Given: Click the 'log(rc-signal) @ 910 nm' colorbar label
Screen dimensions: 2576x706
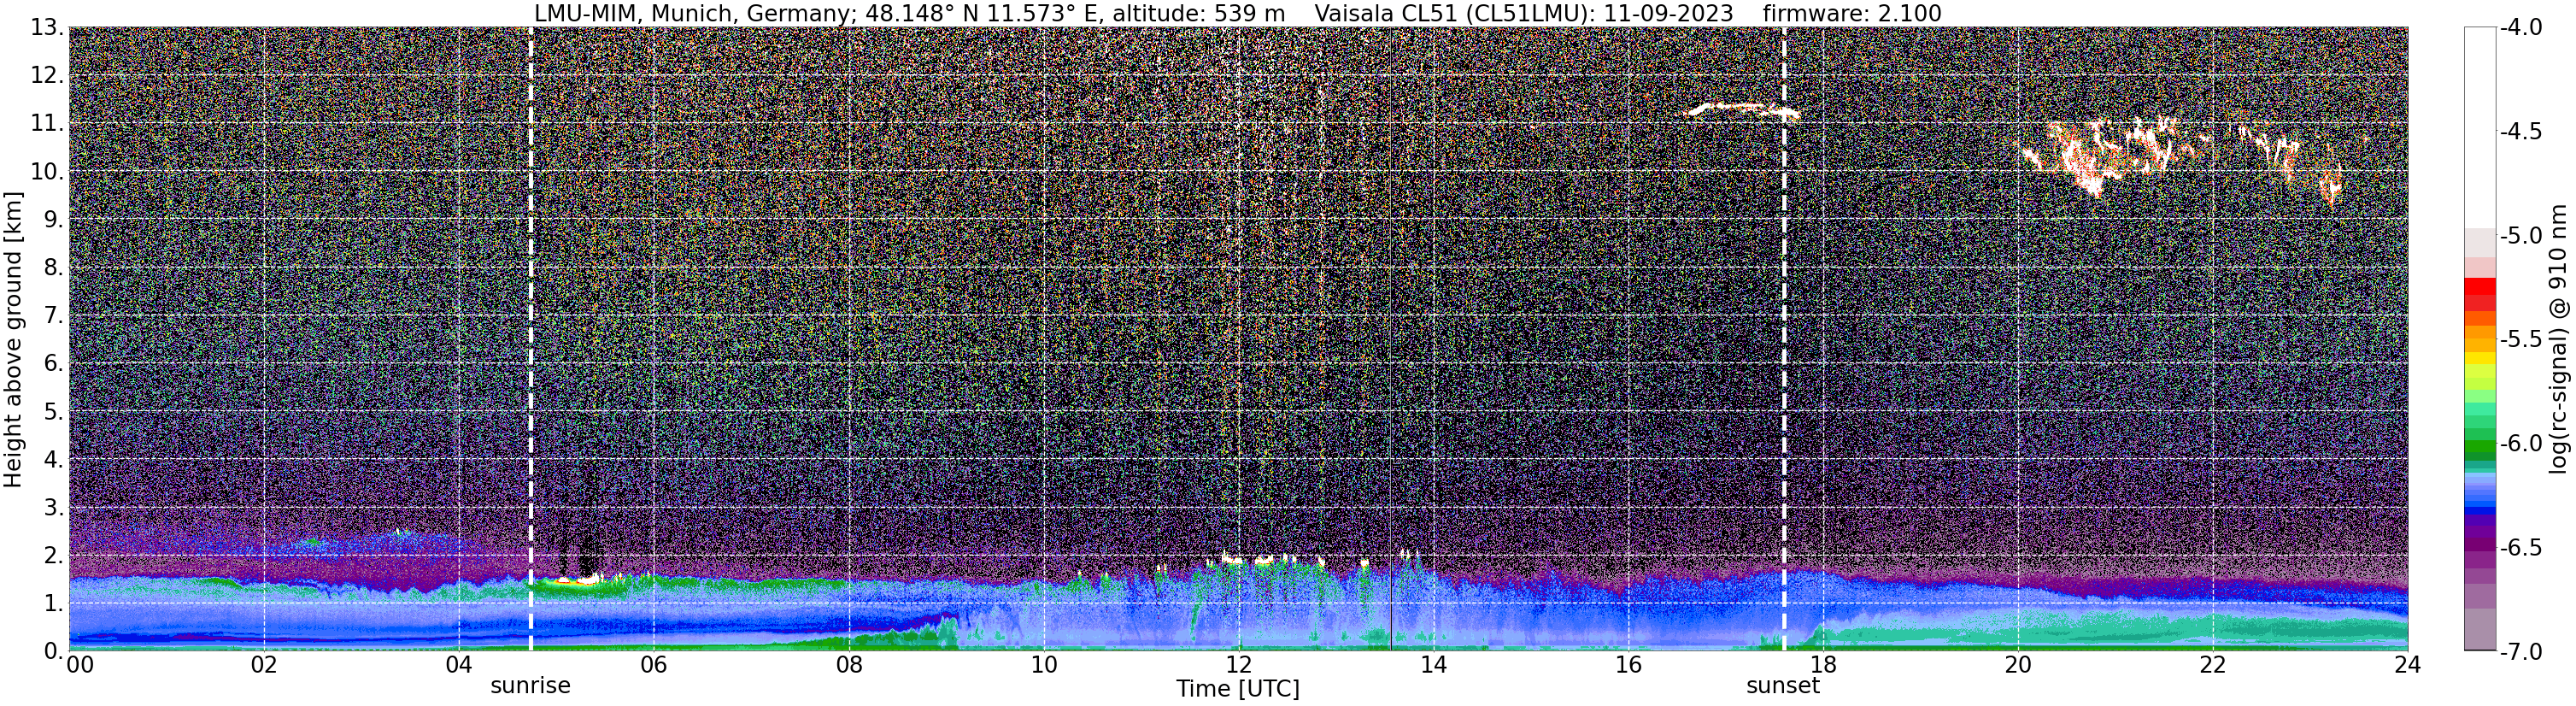Looking at the screenshot, I should point(2560,339).
